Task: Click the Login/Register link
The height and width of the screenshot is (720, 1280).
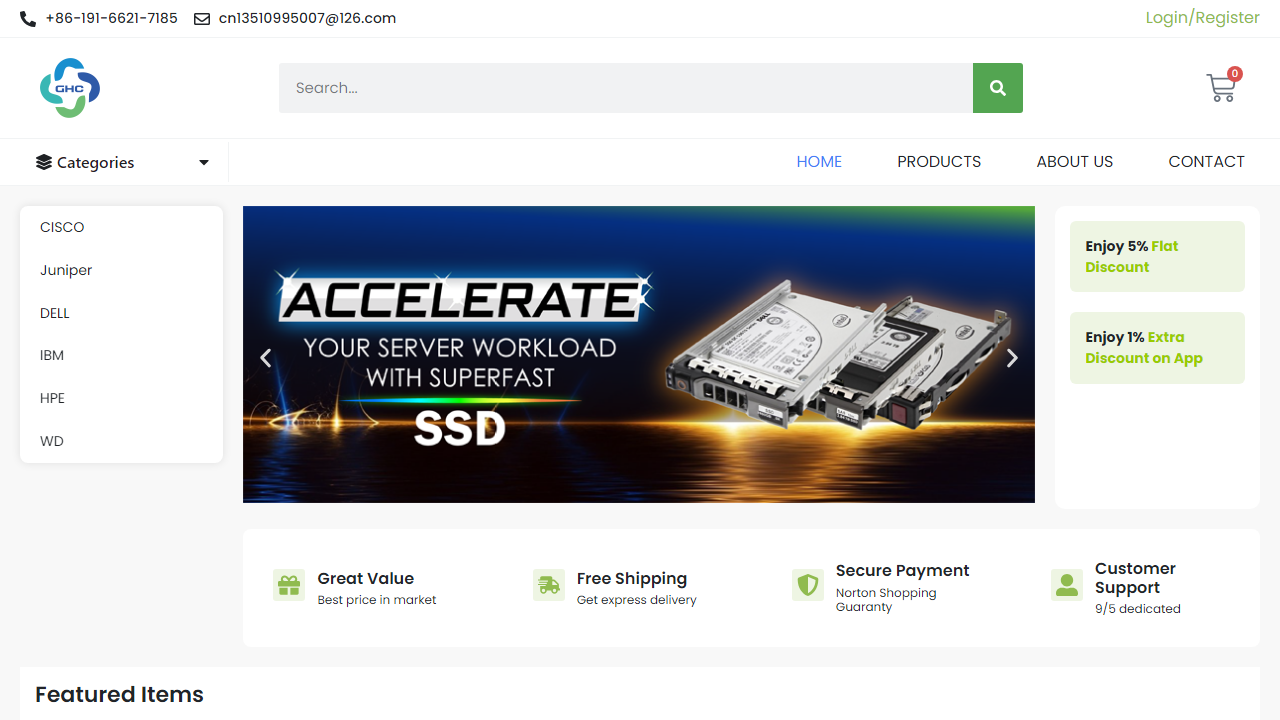Action: pyautogui.click(x=1202, y=18)
